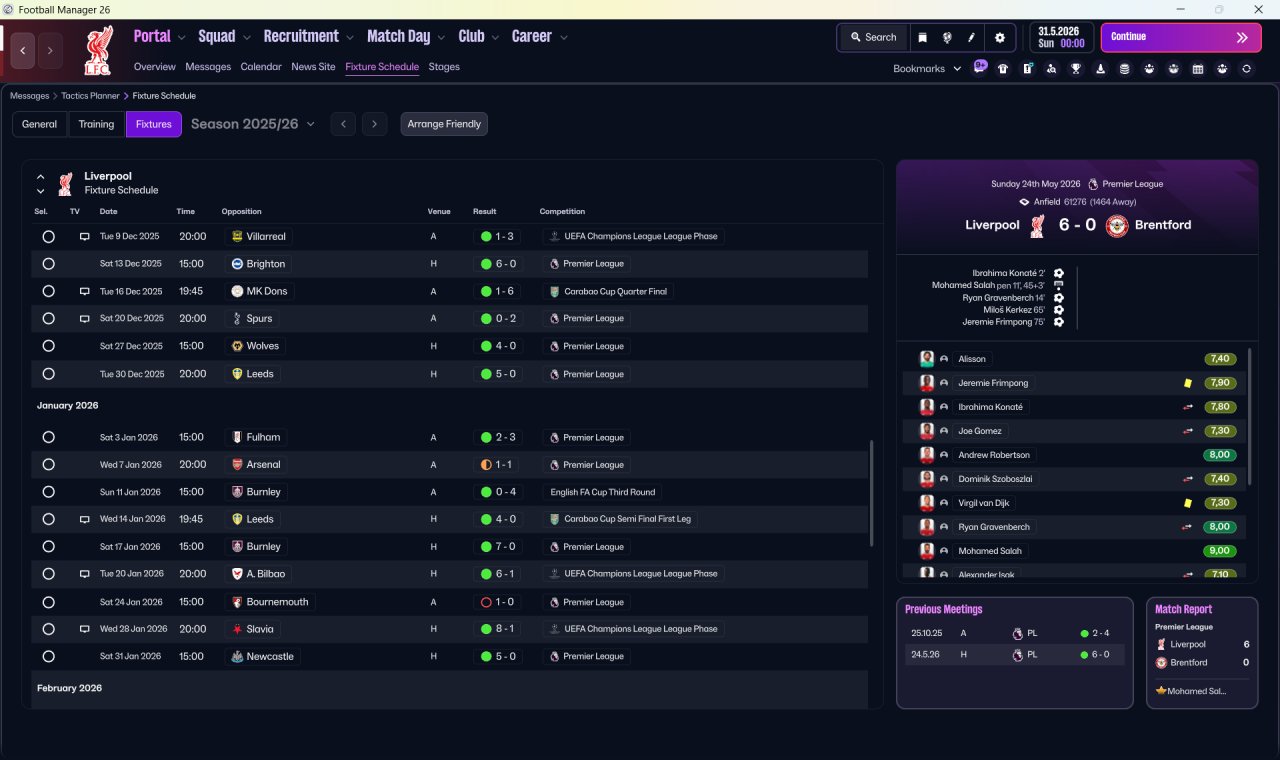Click the shirt icon in the bookmarks bar
1280x760 pixels.
click(1003, 69)
